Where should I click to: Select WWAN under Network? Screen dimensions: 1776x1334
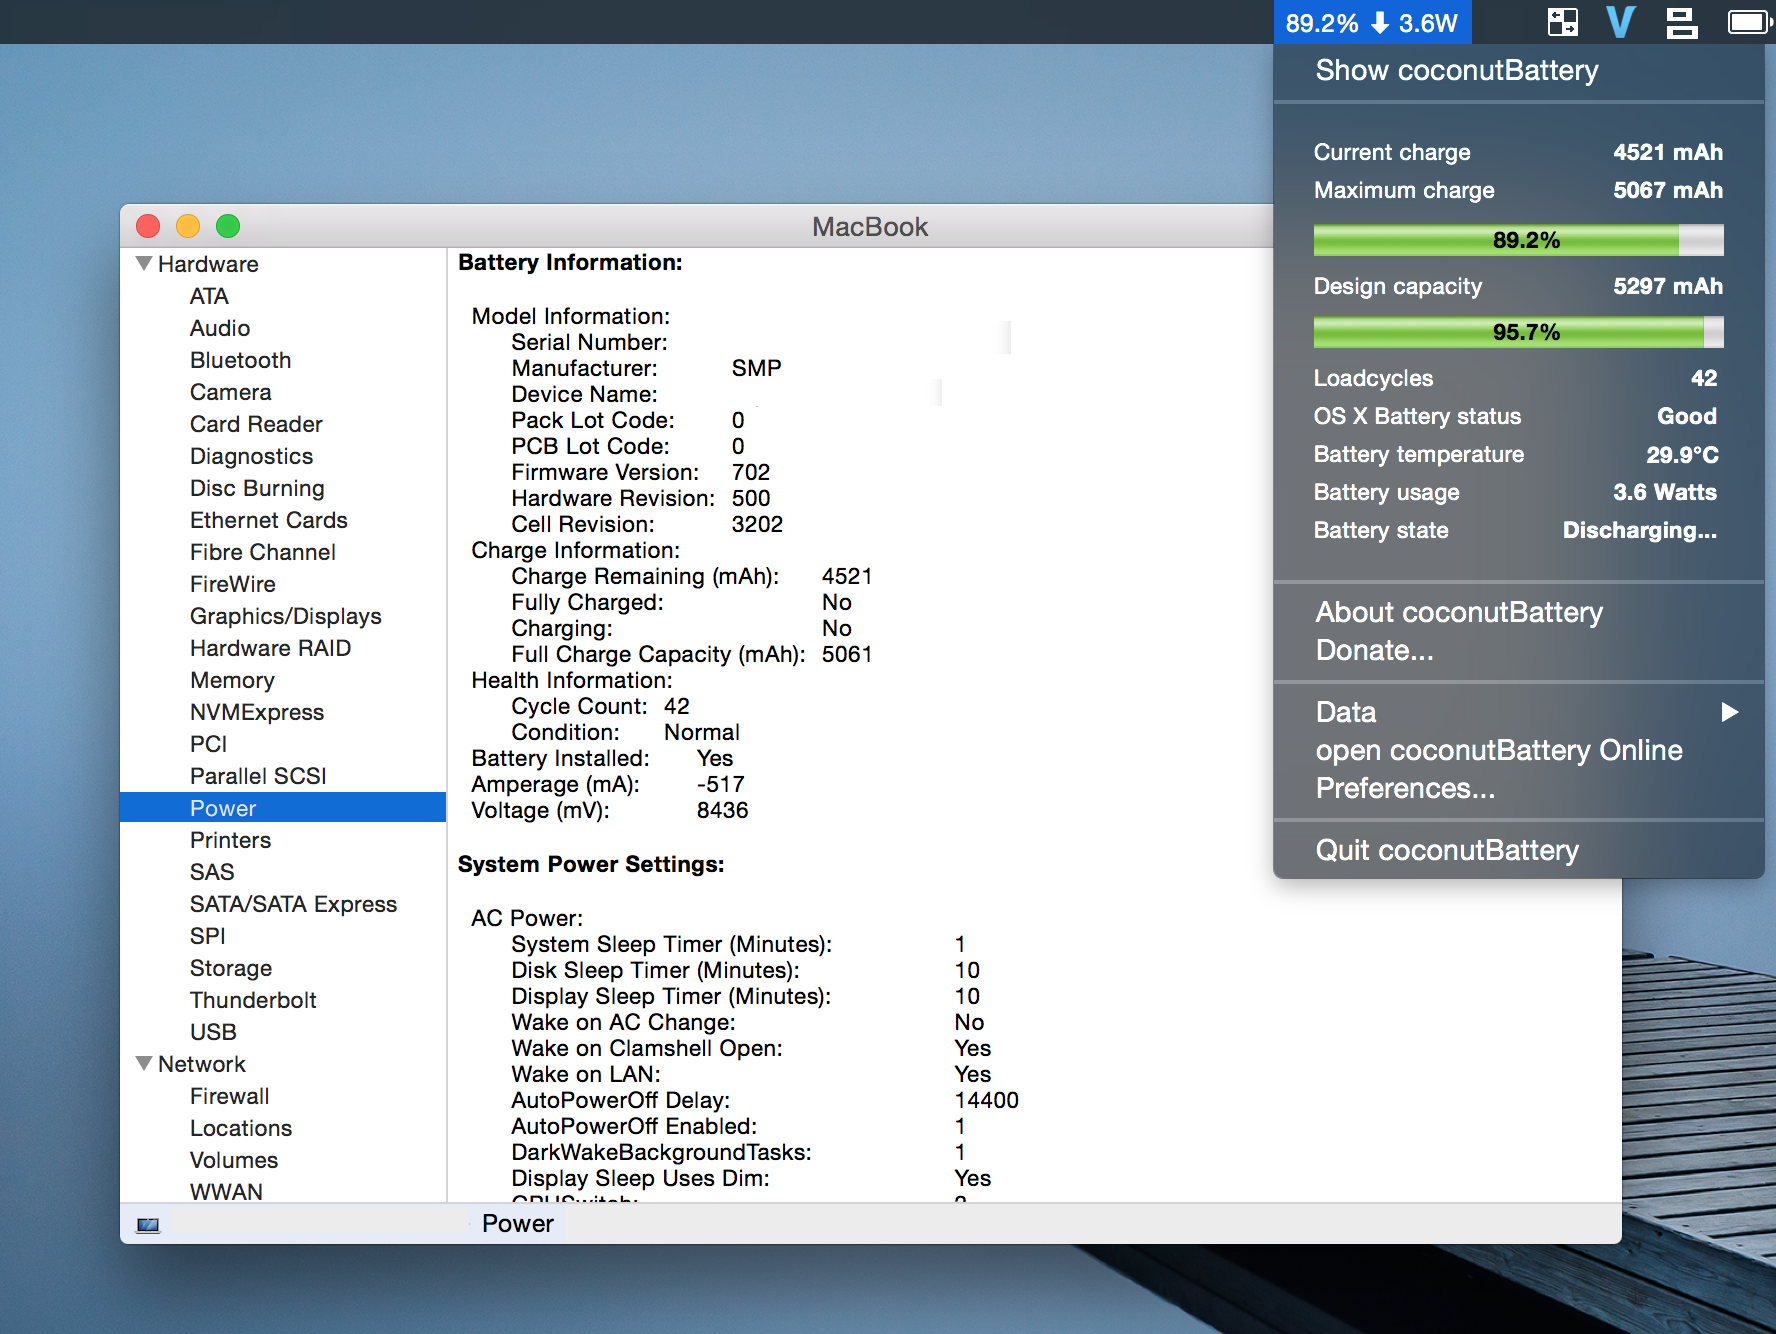coord(227,1191)
